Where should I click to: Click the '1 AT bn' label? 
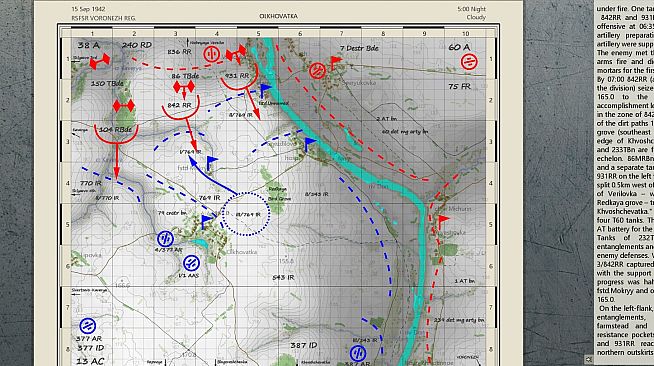pos(464,281)
